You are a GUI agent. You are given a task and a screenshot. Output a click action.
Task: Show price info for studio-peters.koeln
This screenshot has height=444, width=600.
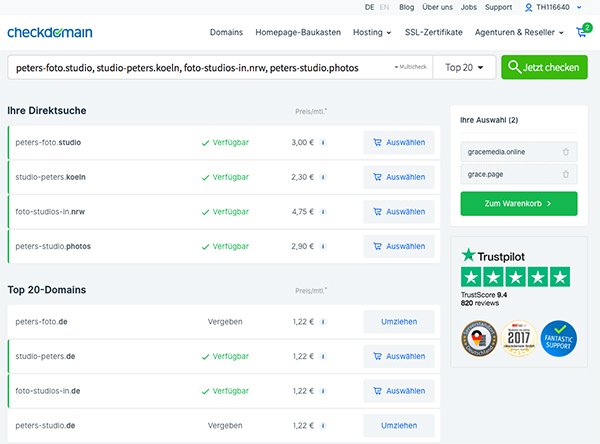[x=323, y=177]
